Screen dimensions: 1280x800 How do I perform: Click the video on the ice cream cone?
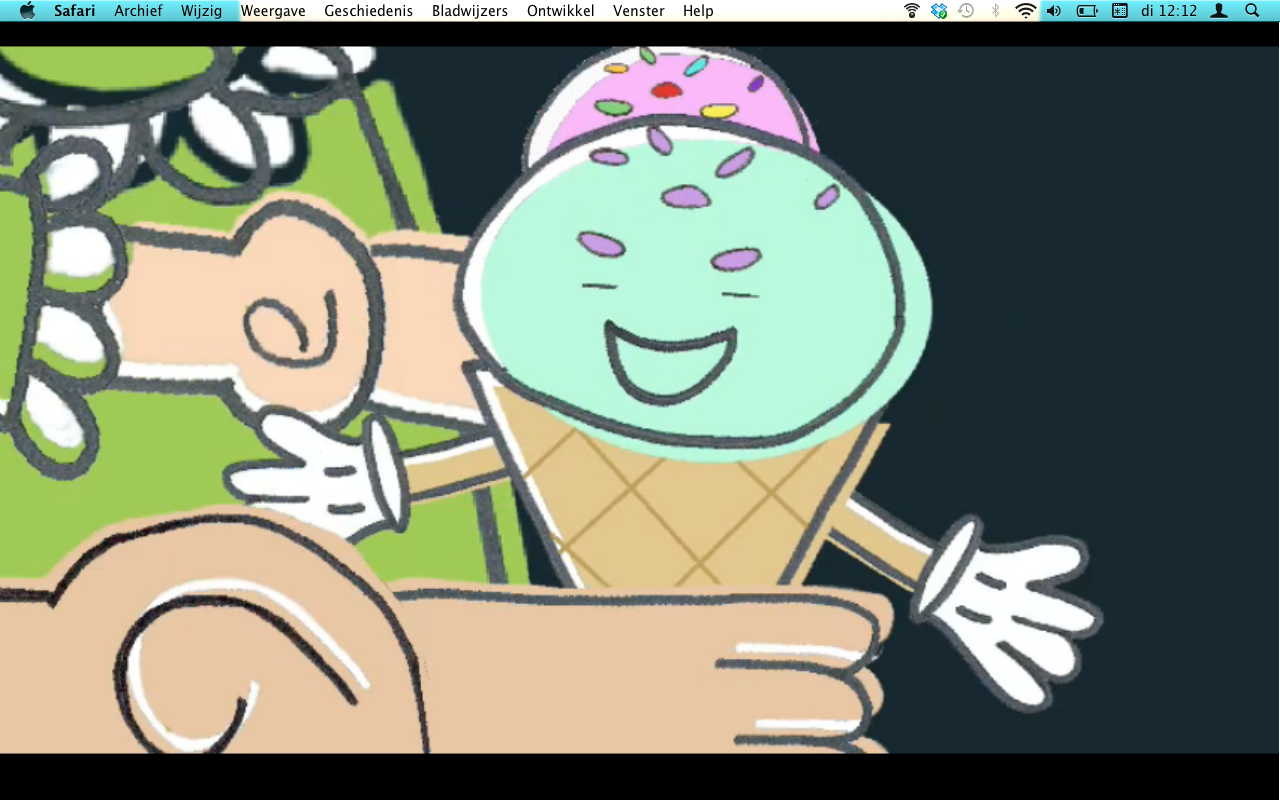pyautogui.click(x=640, y=400)
